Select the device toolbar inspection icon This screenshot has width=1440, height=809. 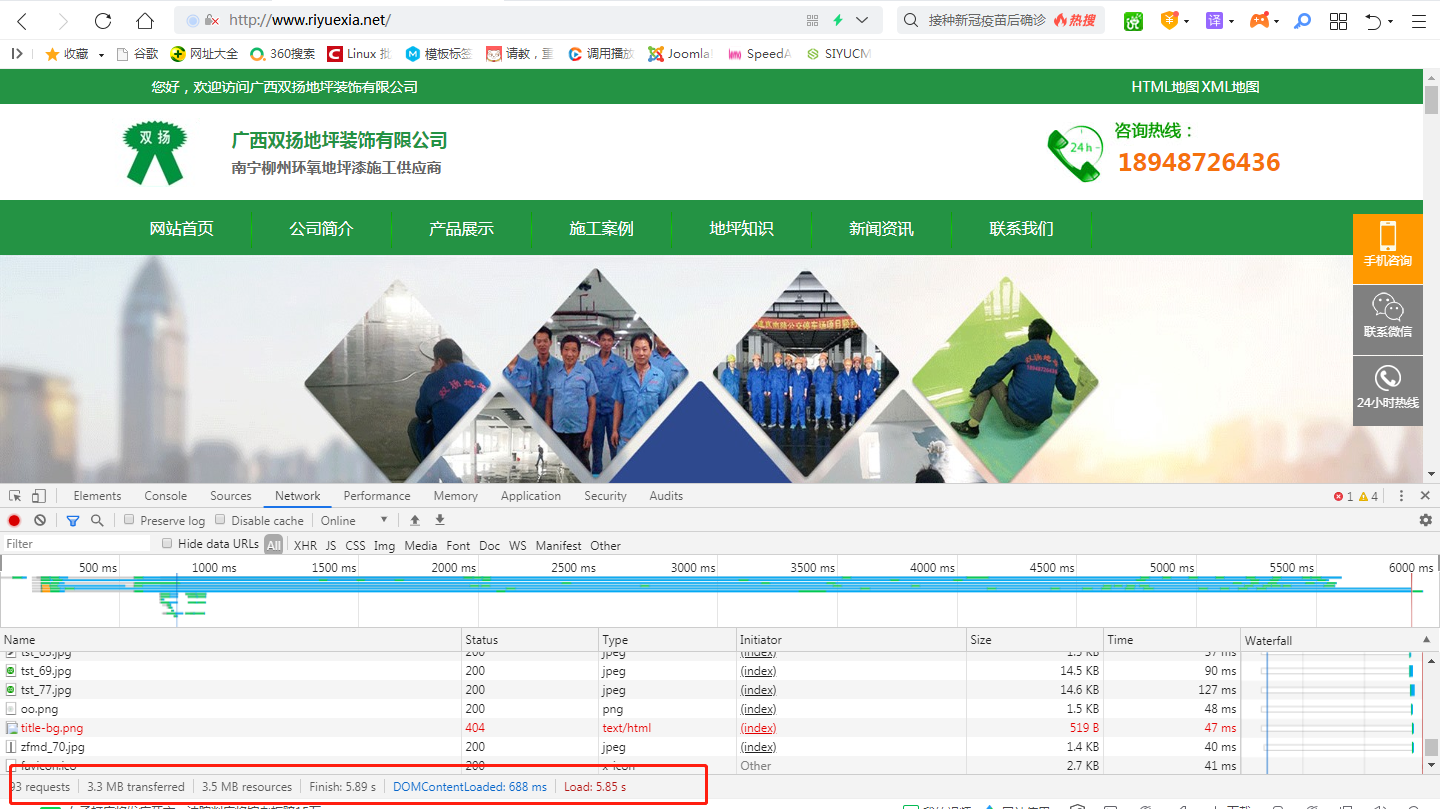pyautogui.click(x=38, y=495)
